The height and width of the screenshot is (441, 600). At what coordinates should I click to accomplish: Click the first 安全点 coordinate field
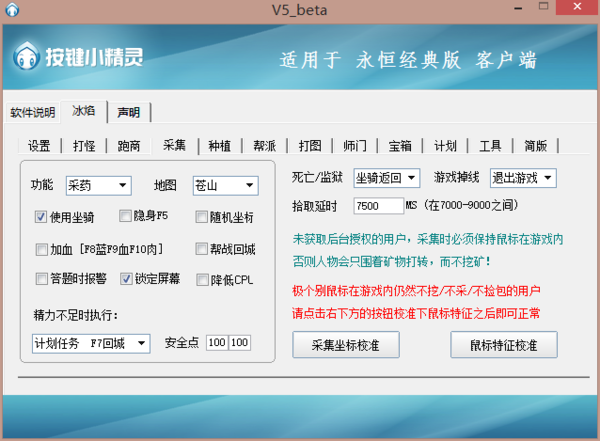(x=217, y=343)
